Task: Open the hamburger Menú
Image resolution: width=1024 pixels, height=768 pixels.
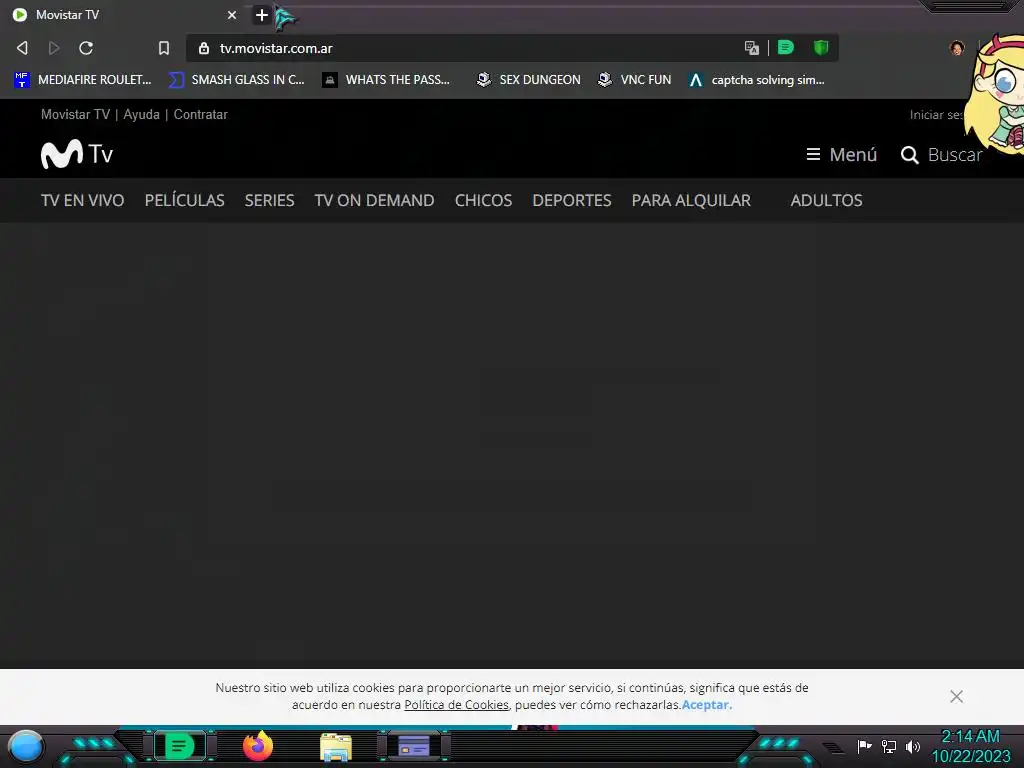Action: click(x=842, y=155)
